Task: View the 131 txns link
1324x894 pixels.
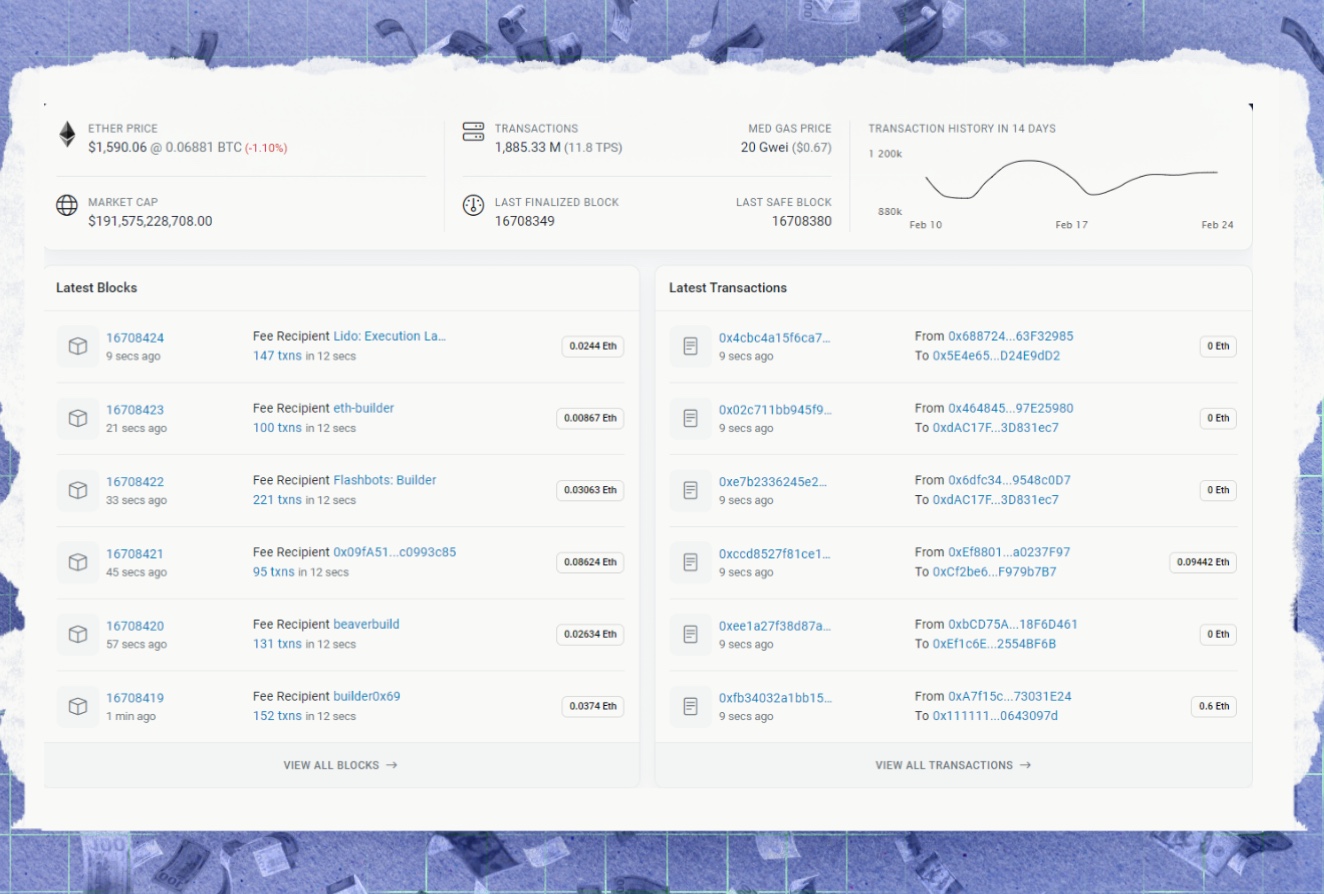Action: (277, 644)
